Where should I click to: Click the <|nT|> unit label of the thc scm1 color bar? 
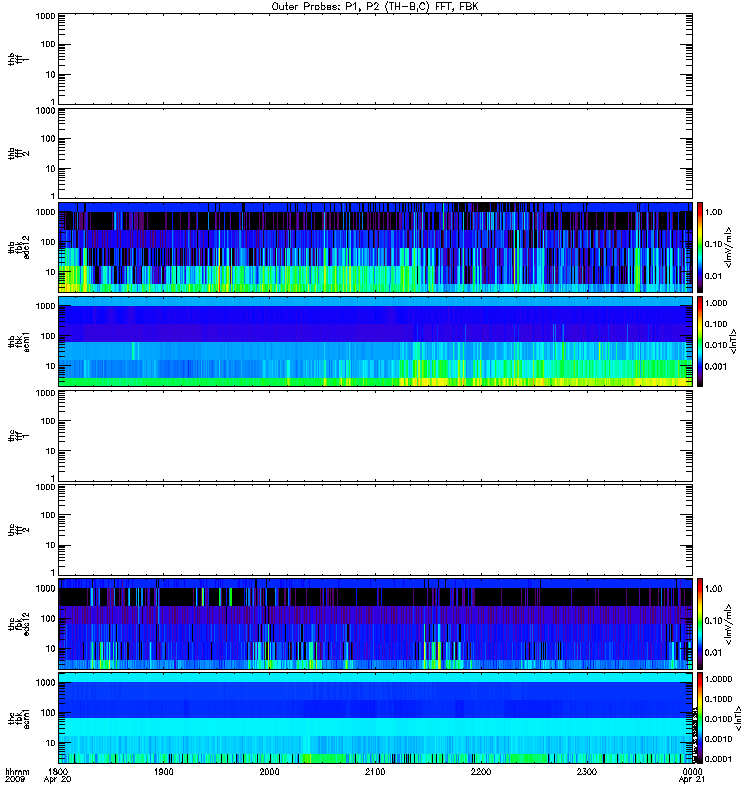point(737,718)
